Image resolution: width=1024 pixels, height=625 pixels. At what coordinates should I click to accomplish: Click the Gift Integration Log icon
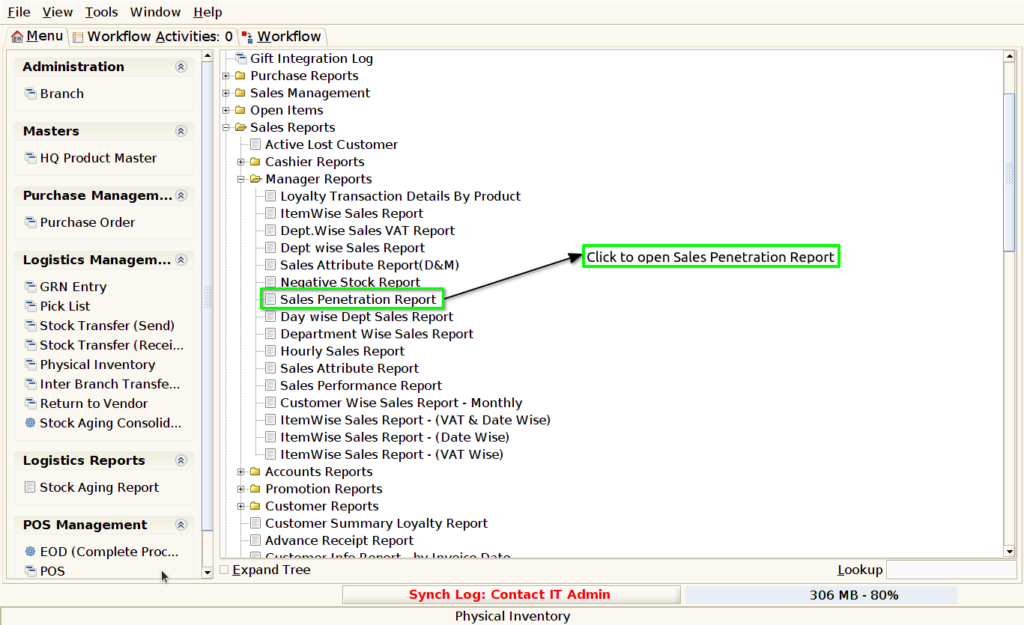[x=241, y=58]
